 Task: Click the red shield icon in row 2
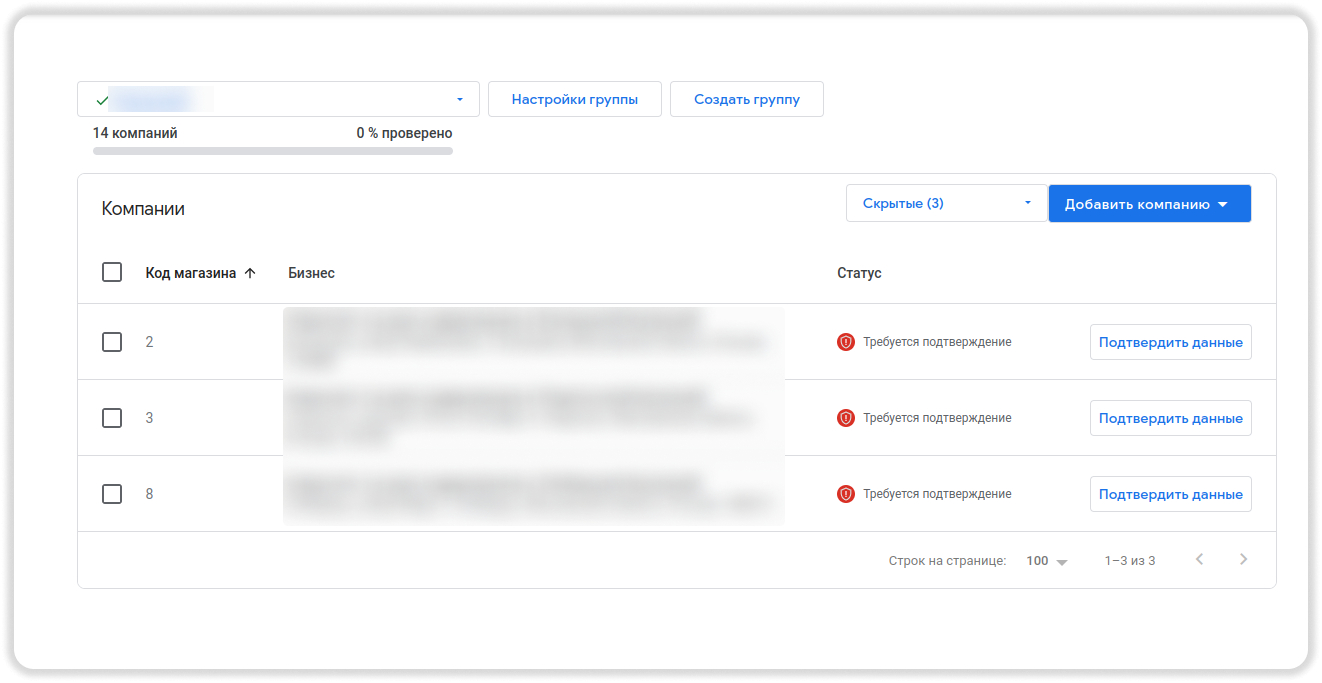846,342
